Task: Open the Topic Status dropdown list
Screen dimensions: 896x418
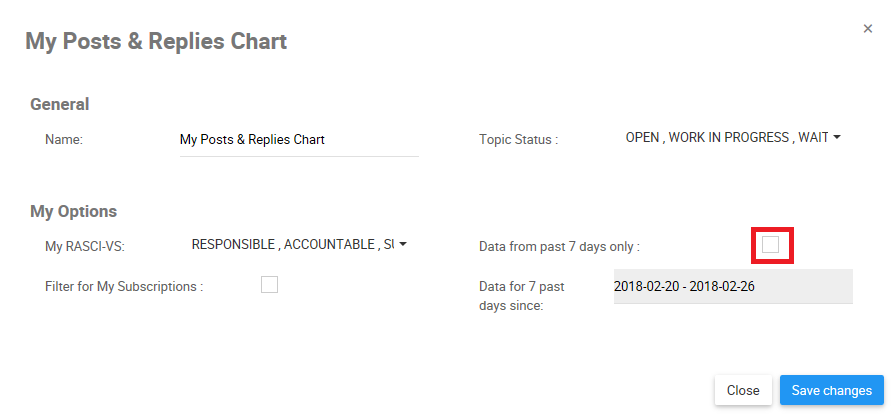Action: (727, 138)
